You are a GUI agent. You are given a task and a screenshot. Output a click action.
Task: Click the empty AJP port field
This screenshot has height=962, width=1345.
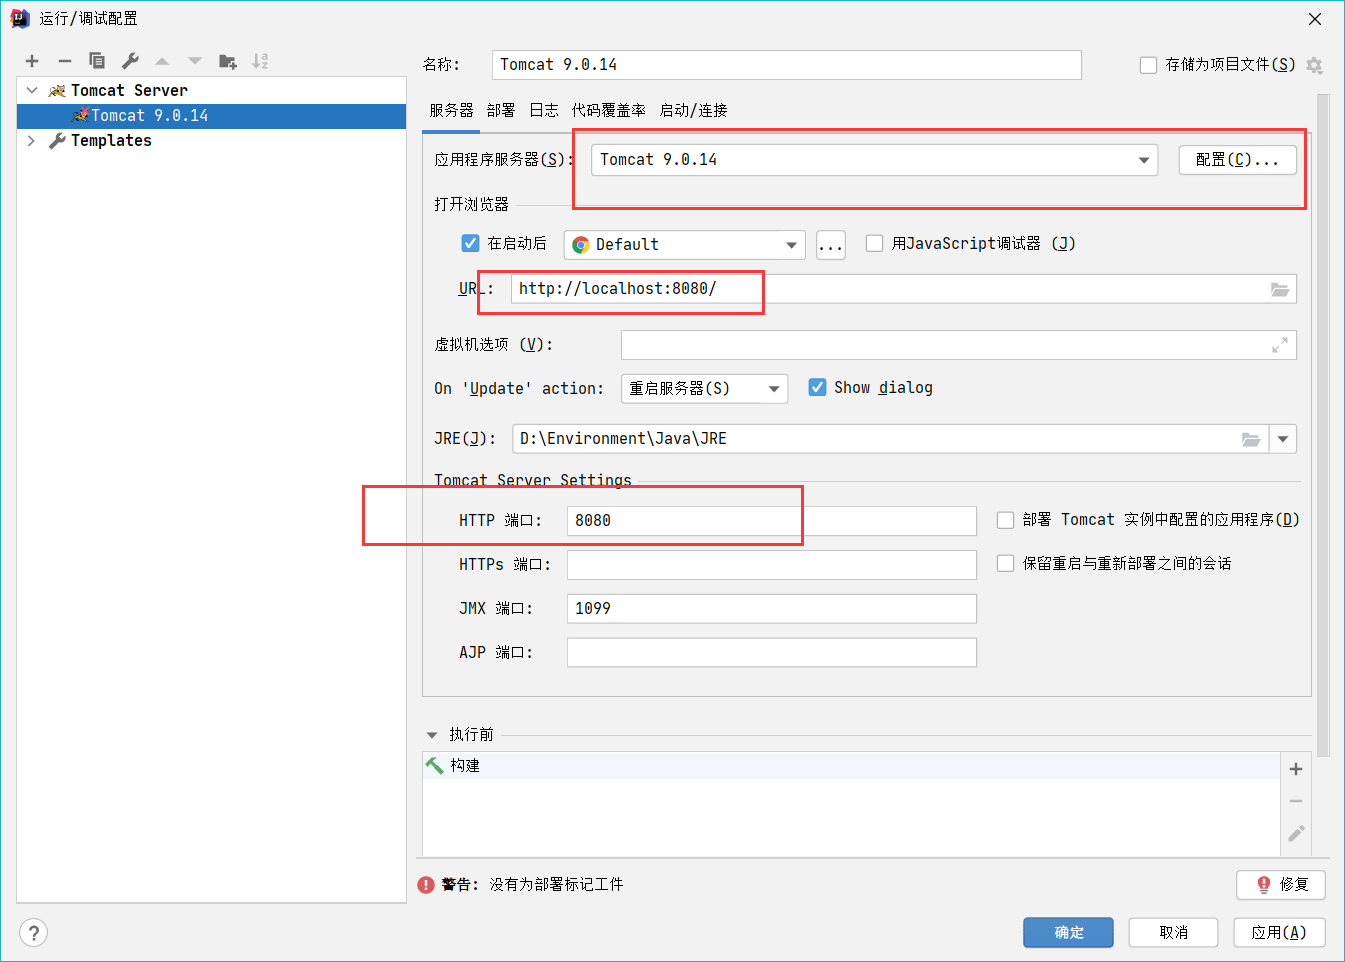tap(772, 653)
